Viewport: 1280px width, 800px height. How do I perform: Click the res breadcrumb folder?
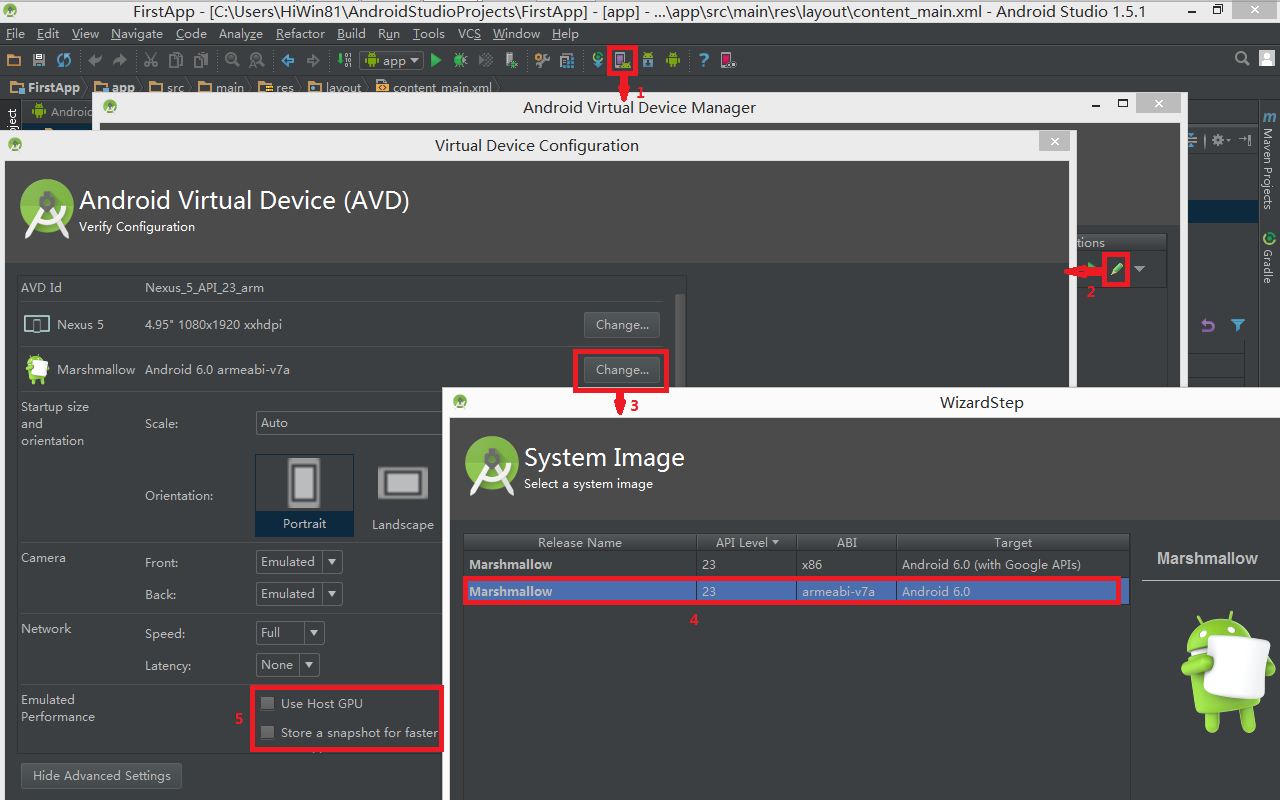(x=277, y=88)
